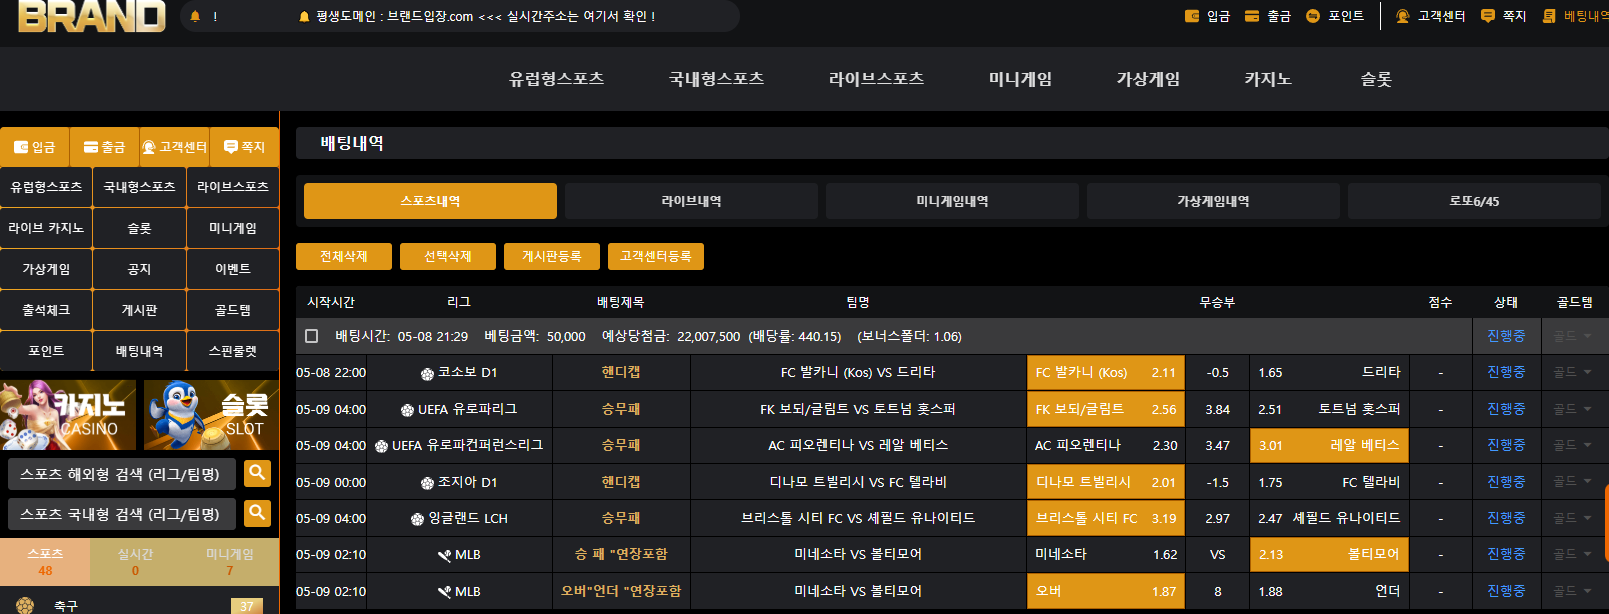
Task: Open 출금 withdrawal in top header
Action: point(1267,16)
